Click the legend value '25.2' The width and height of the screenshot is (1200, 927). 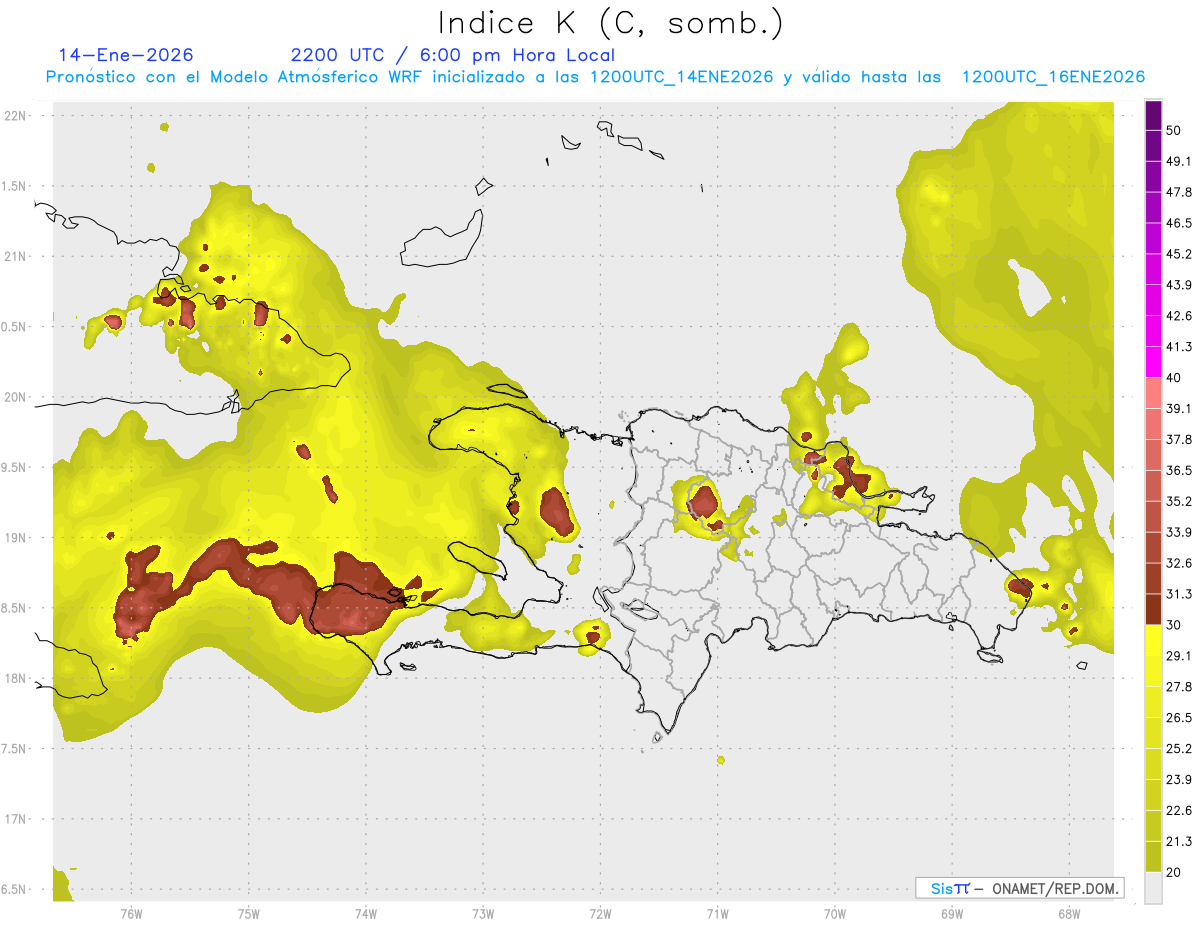pos(1179,749)
